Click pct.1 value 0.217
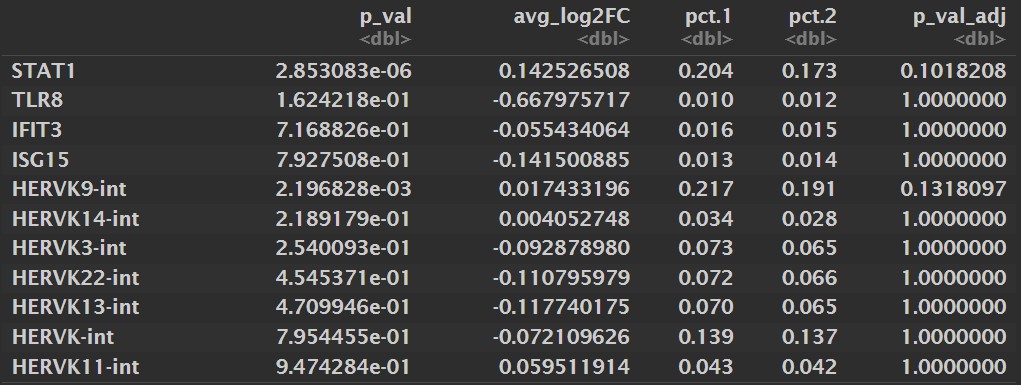The height and width of the screenshot is (385, 1021). point(706,189)
